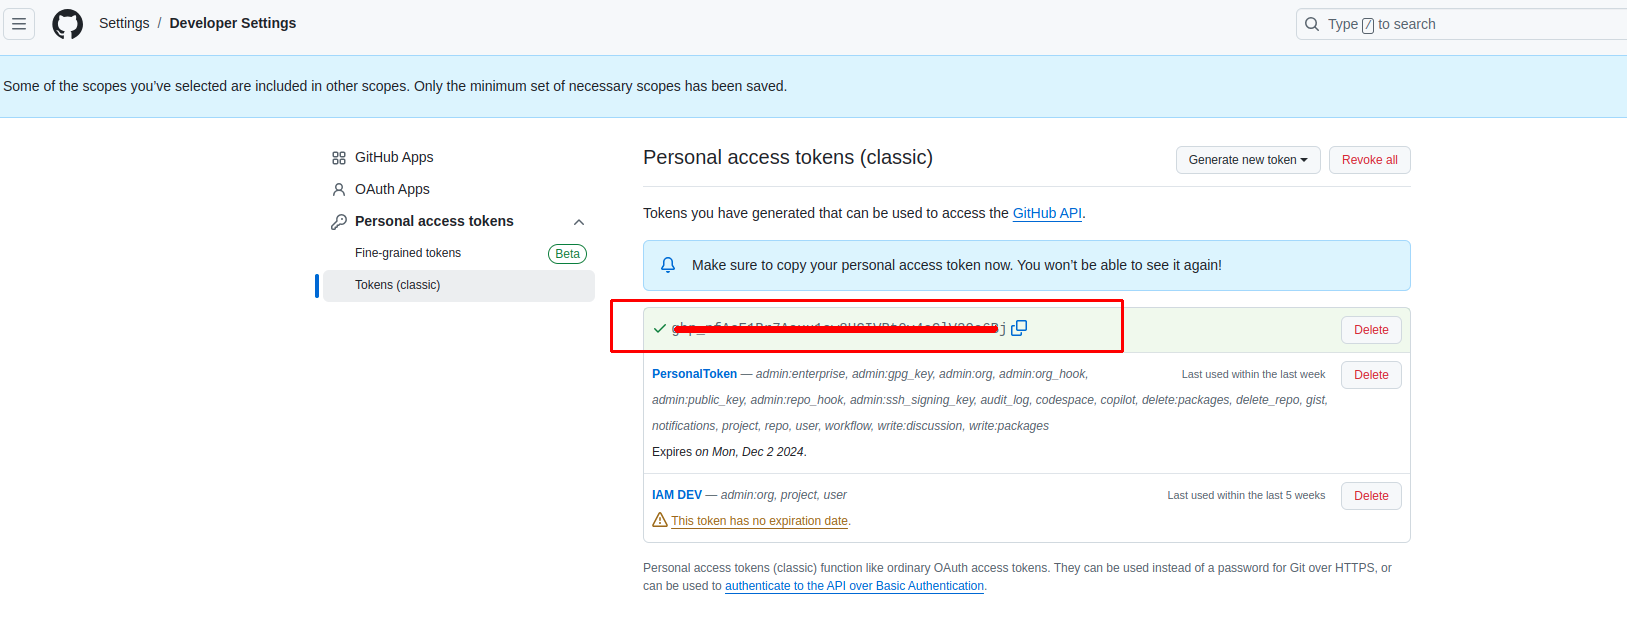Click the magnifying glass in the search bar
The width and height of the screenshot is (1627, 619).
(1311, 24)
